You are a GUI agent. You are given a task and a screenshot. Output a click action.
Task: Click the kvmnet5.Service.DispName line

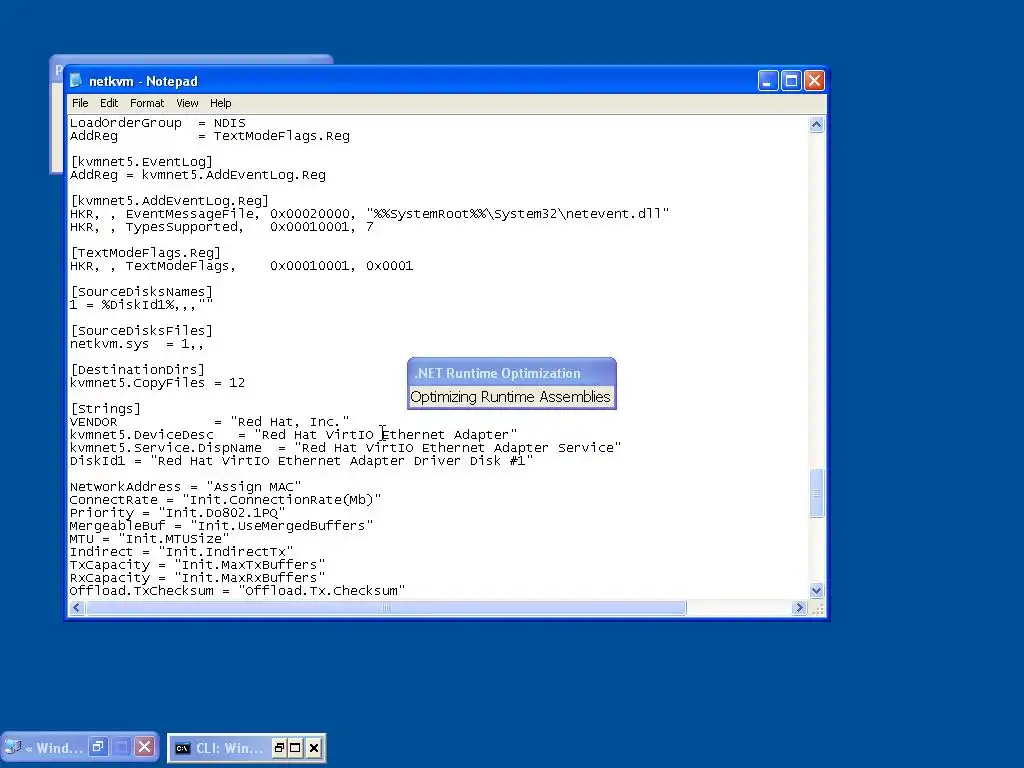click(345, 448)
